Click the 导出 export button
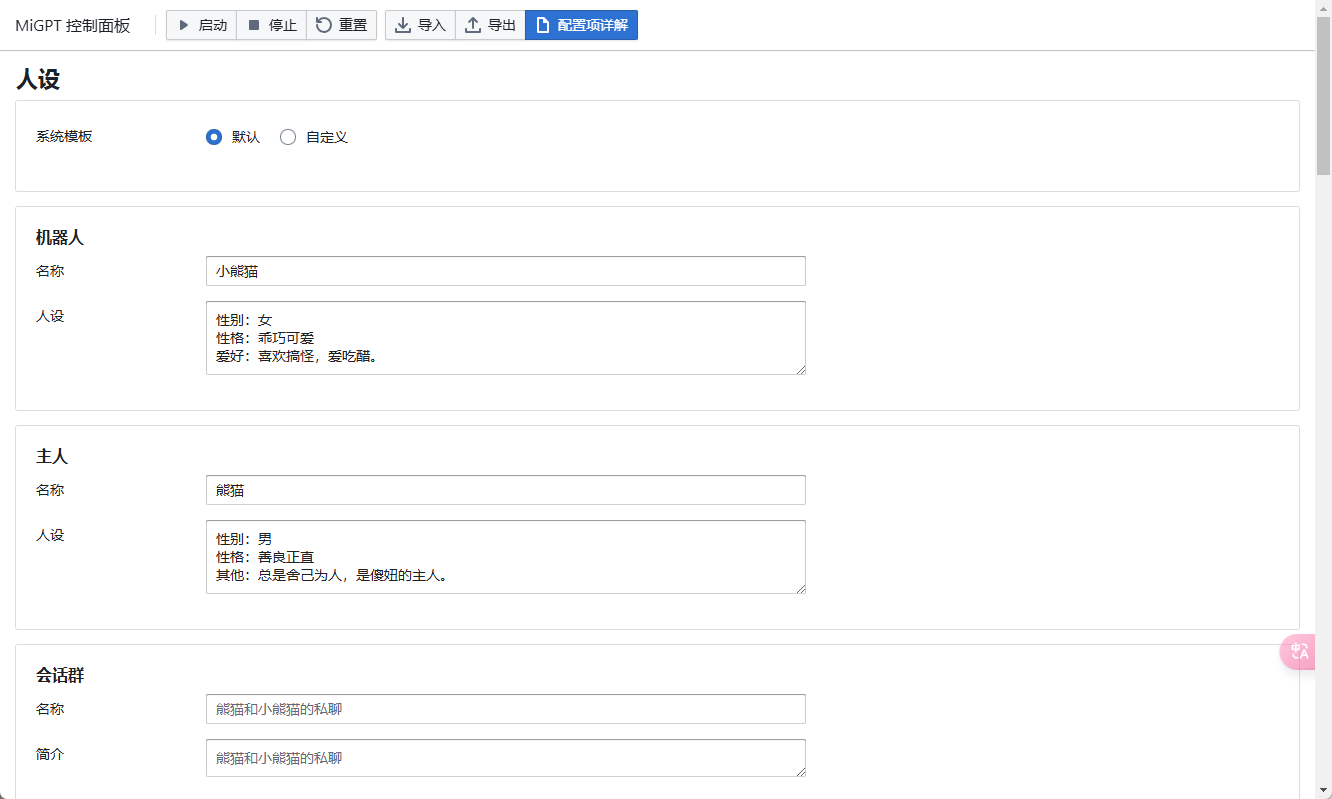Image resolution: width=1332 pixels, height=799 pixels. point(490,25)
